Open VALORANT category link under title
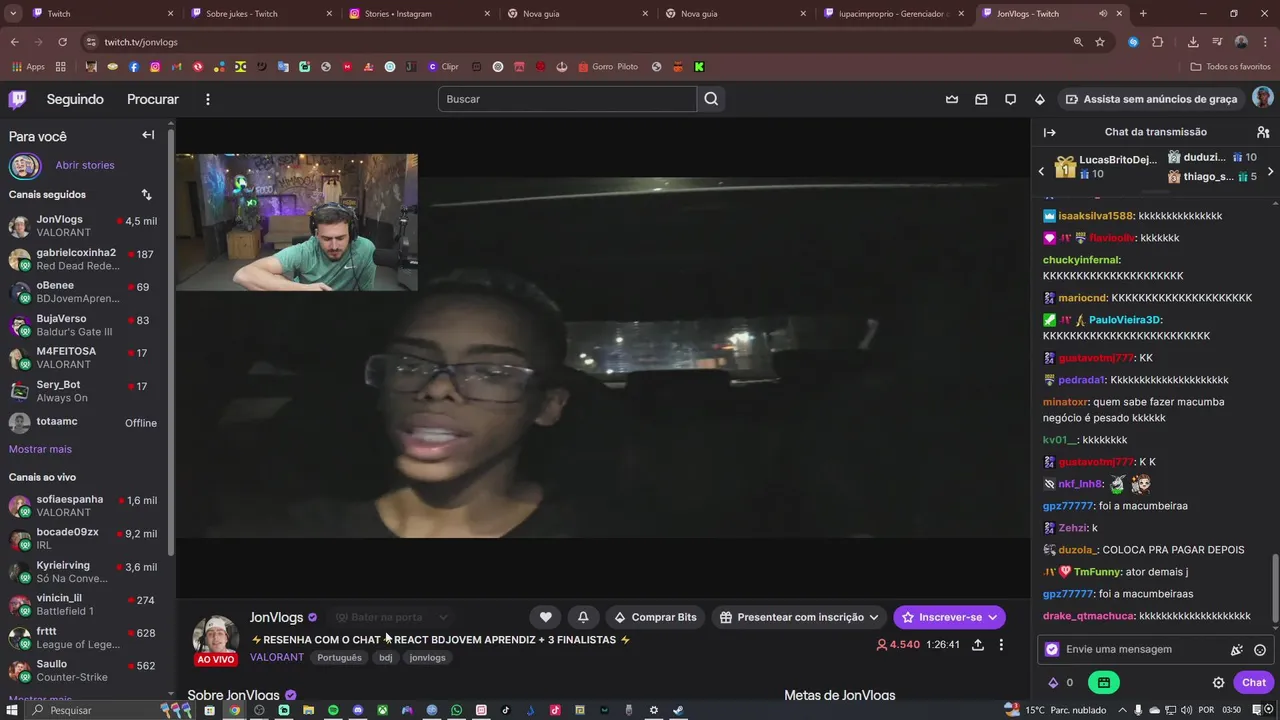 (x=277, y=657)
